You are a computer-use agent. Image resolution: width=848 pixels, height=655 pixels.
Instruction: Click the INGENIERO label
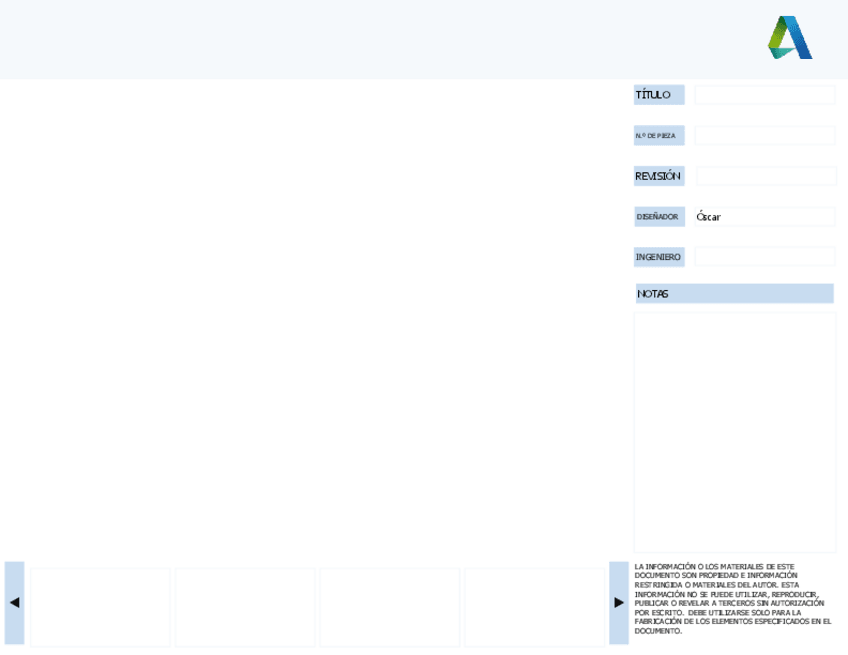[x=659, y=257]
